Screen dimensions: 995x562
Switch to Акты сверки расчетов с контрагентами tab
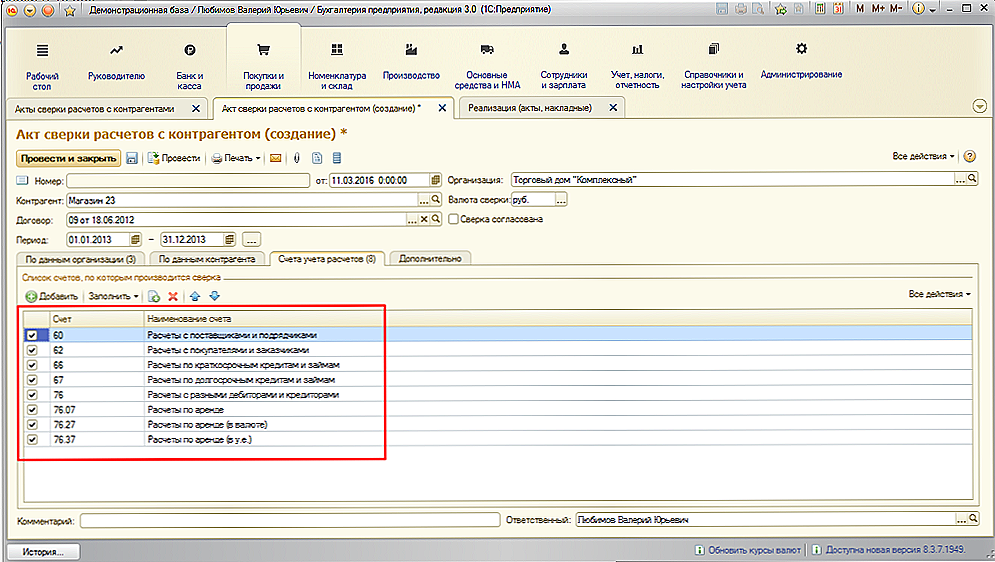tap(95, 108)
